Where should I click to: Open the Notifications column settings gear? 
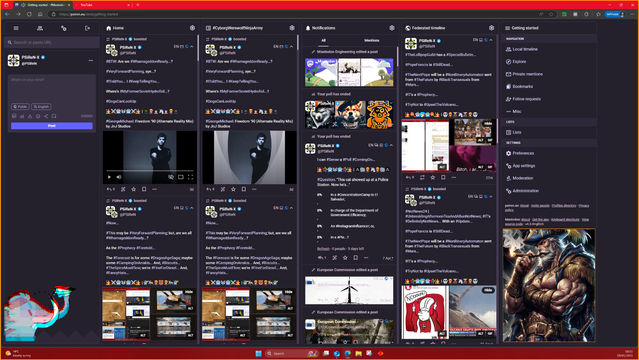pos(392,28)
